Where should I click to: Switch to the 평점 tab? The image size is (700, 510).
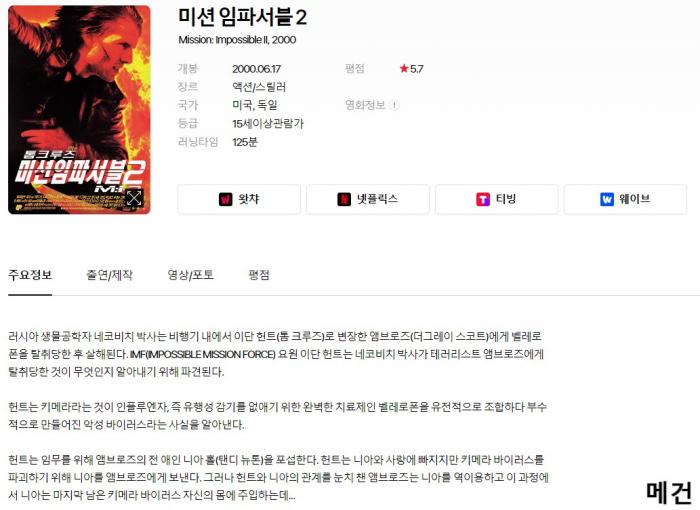click(x=259, y=275)
